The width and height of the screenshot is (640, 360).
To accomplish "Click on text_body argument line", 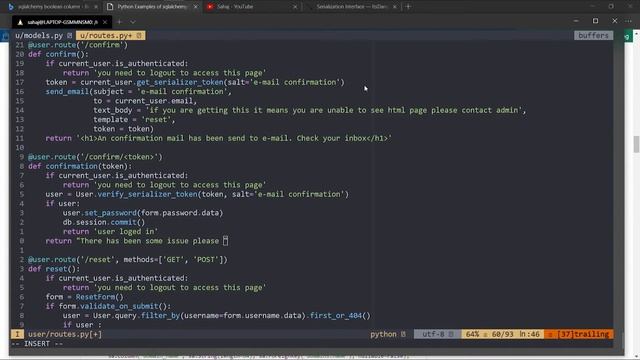I will tap(310, 110).
